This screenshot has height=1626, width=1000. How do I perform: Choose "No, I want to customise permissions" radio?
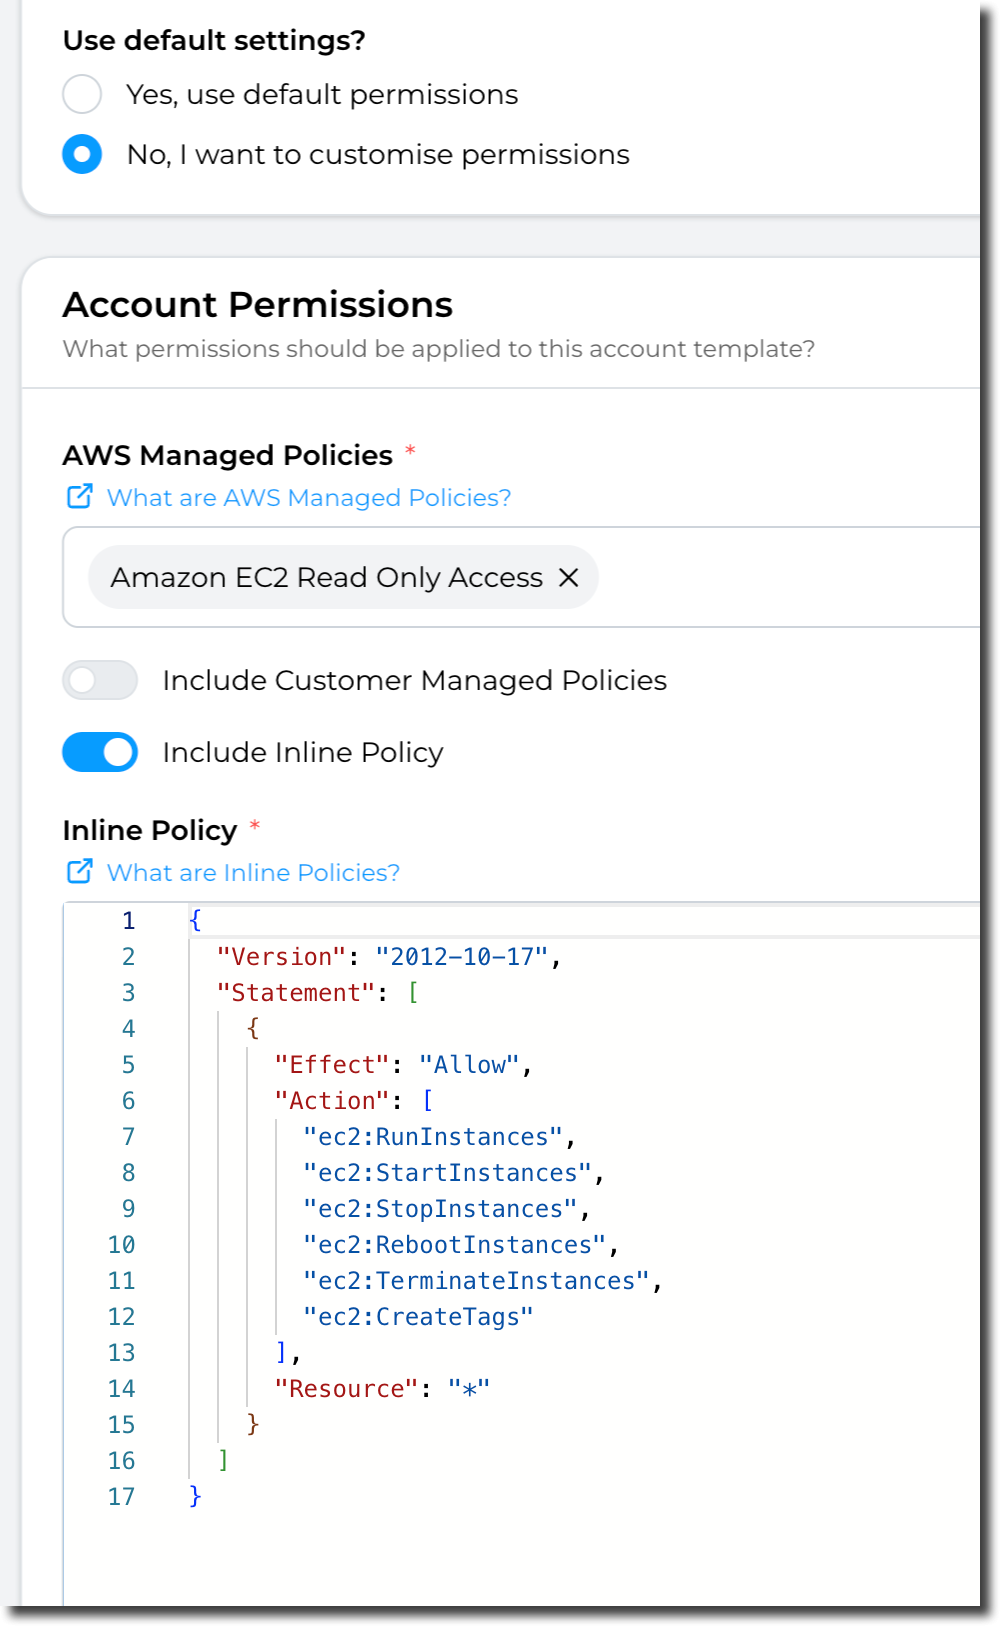pos(82,155)
